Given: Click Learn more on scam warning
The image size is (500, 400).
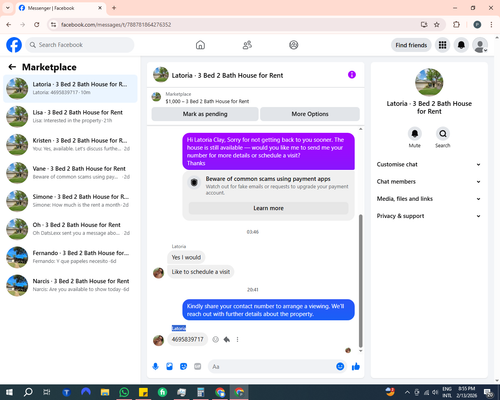Looking at the screenshot, I should 268,208.
